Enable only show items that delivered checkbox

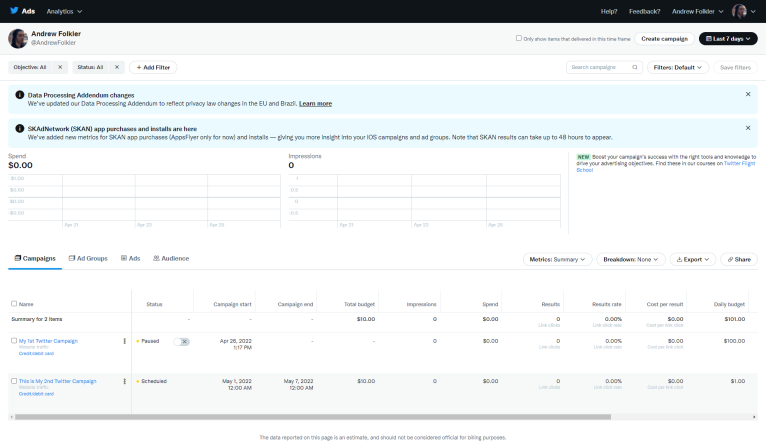pyautogui.click(x=518, y=38)
